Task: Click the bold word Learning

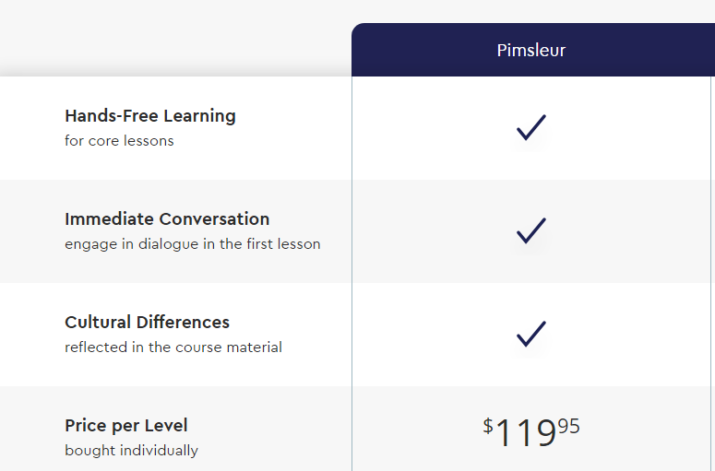Action: 200,117
